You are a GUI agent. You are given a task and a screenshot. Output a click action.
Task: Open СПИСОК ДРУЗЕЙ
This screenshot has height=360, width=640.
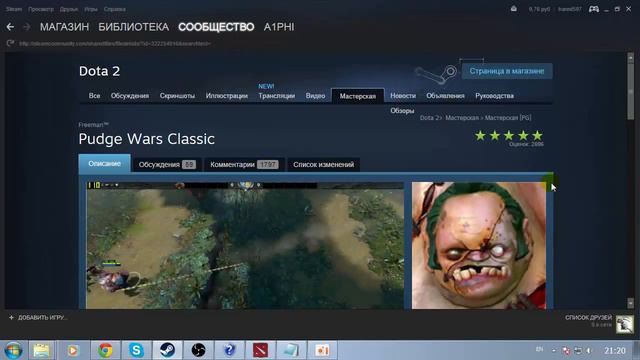588,318
